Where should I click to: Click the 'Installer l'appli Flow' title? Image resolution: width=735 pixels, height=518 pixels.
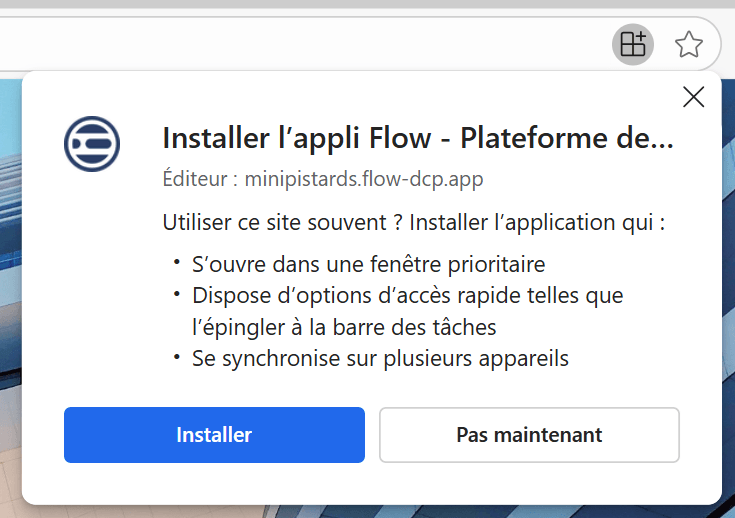click(x=417, y=138)
